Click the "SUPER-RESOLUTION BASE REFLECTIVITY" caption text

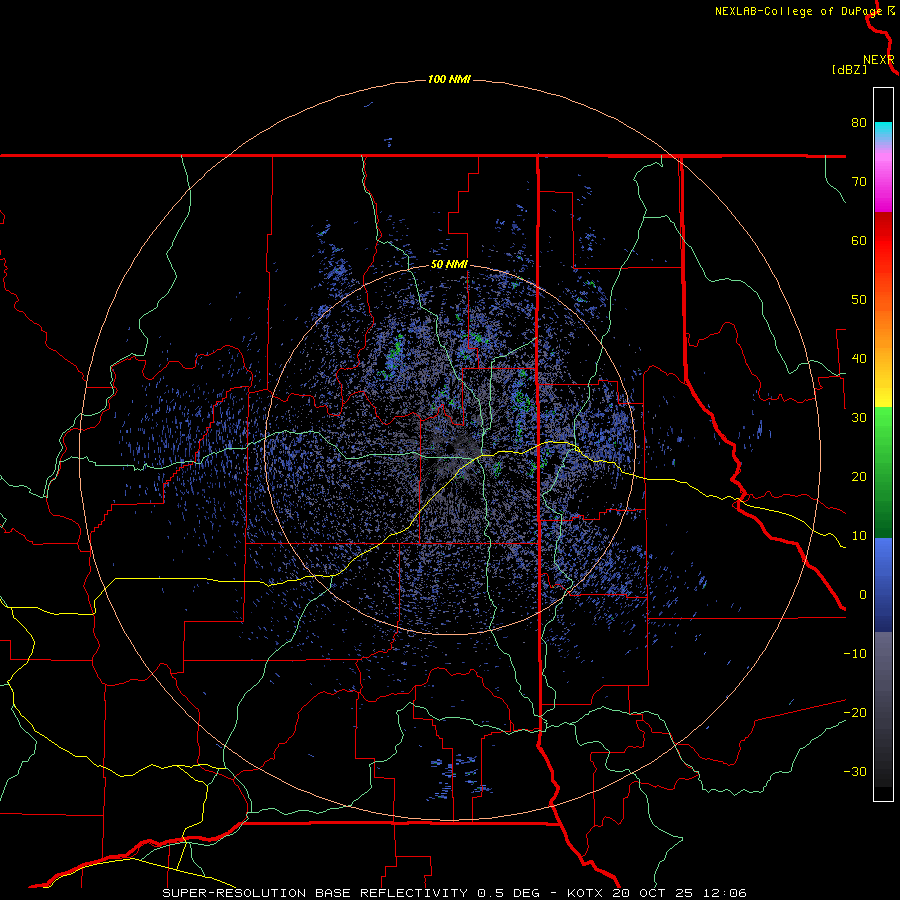point(315,893)
